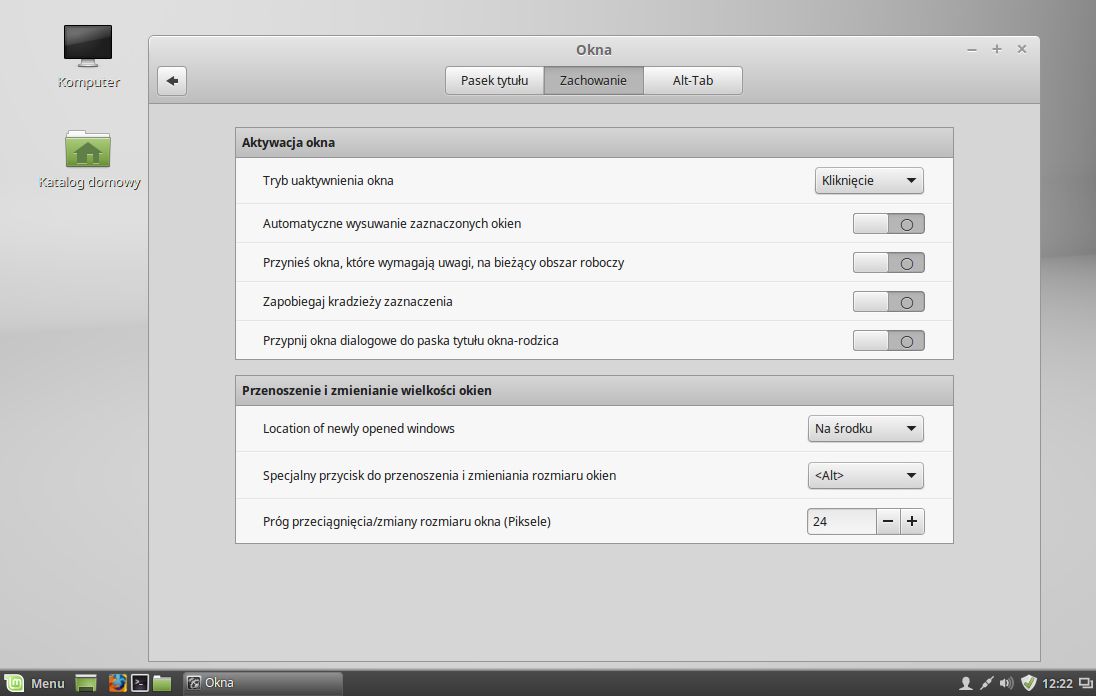Launch Firefox from the panel
The image size is (1096, 696).
[117, 683]
